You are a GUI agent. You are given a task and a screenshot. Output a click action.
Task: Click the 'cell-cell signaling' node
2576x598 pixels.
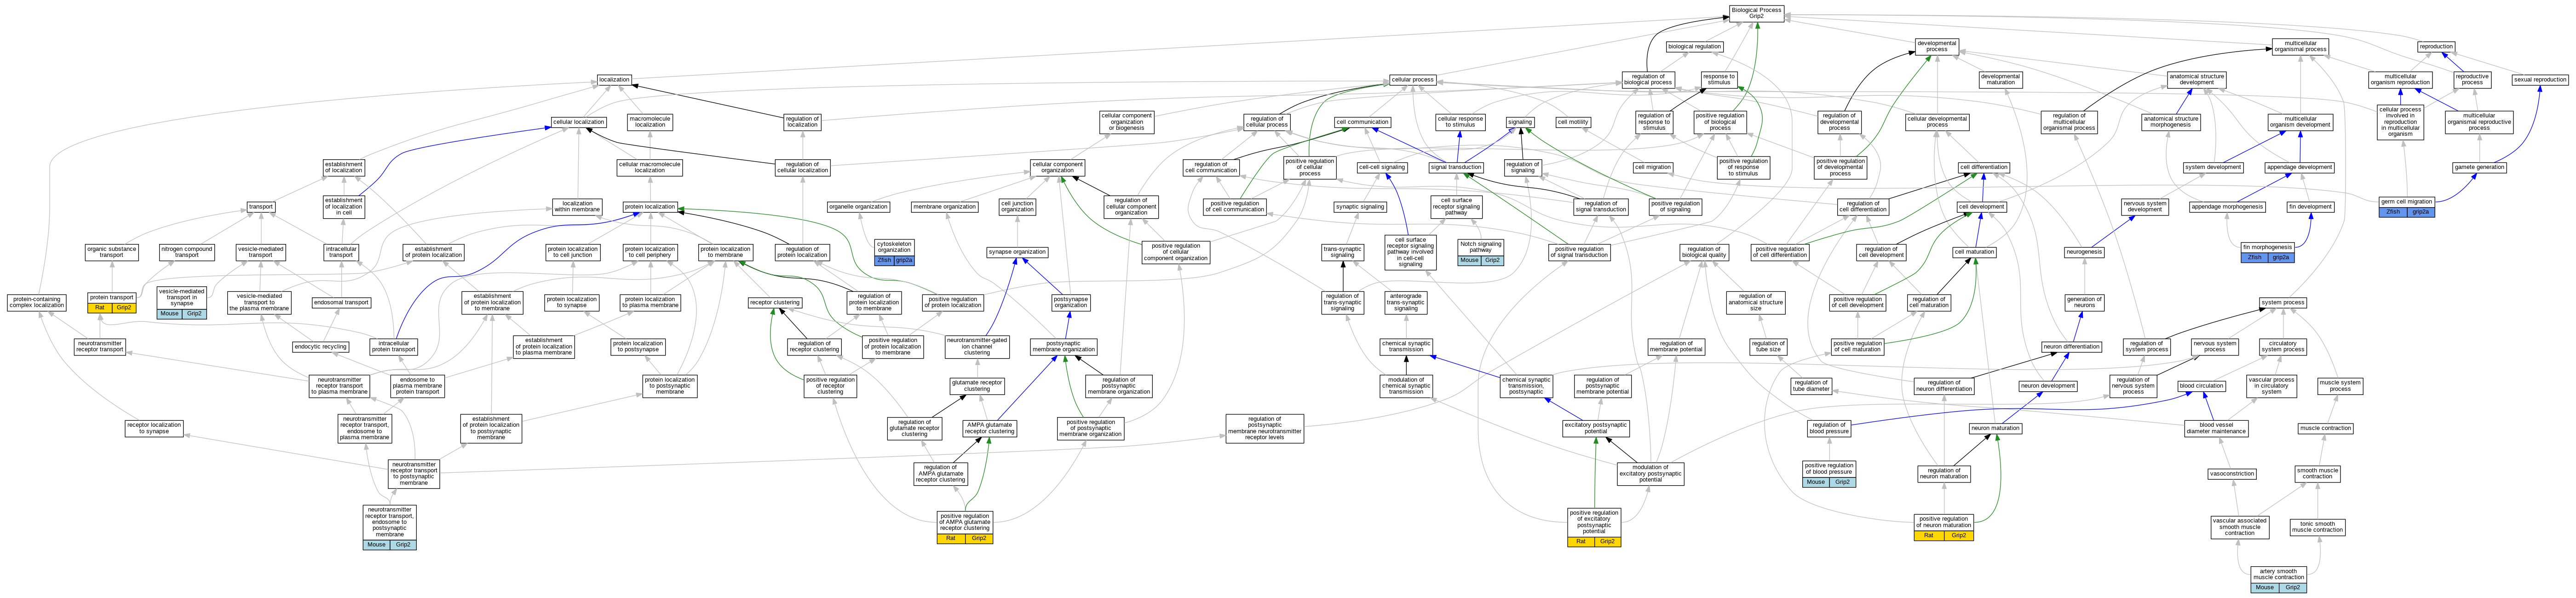click(x=1382, y=167)
